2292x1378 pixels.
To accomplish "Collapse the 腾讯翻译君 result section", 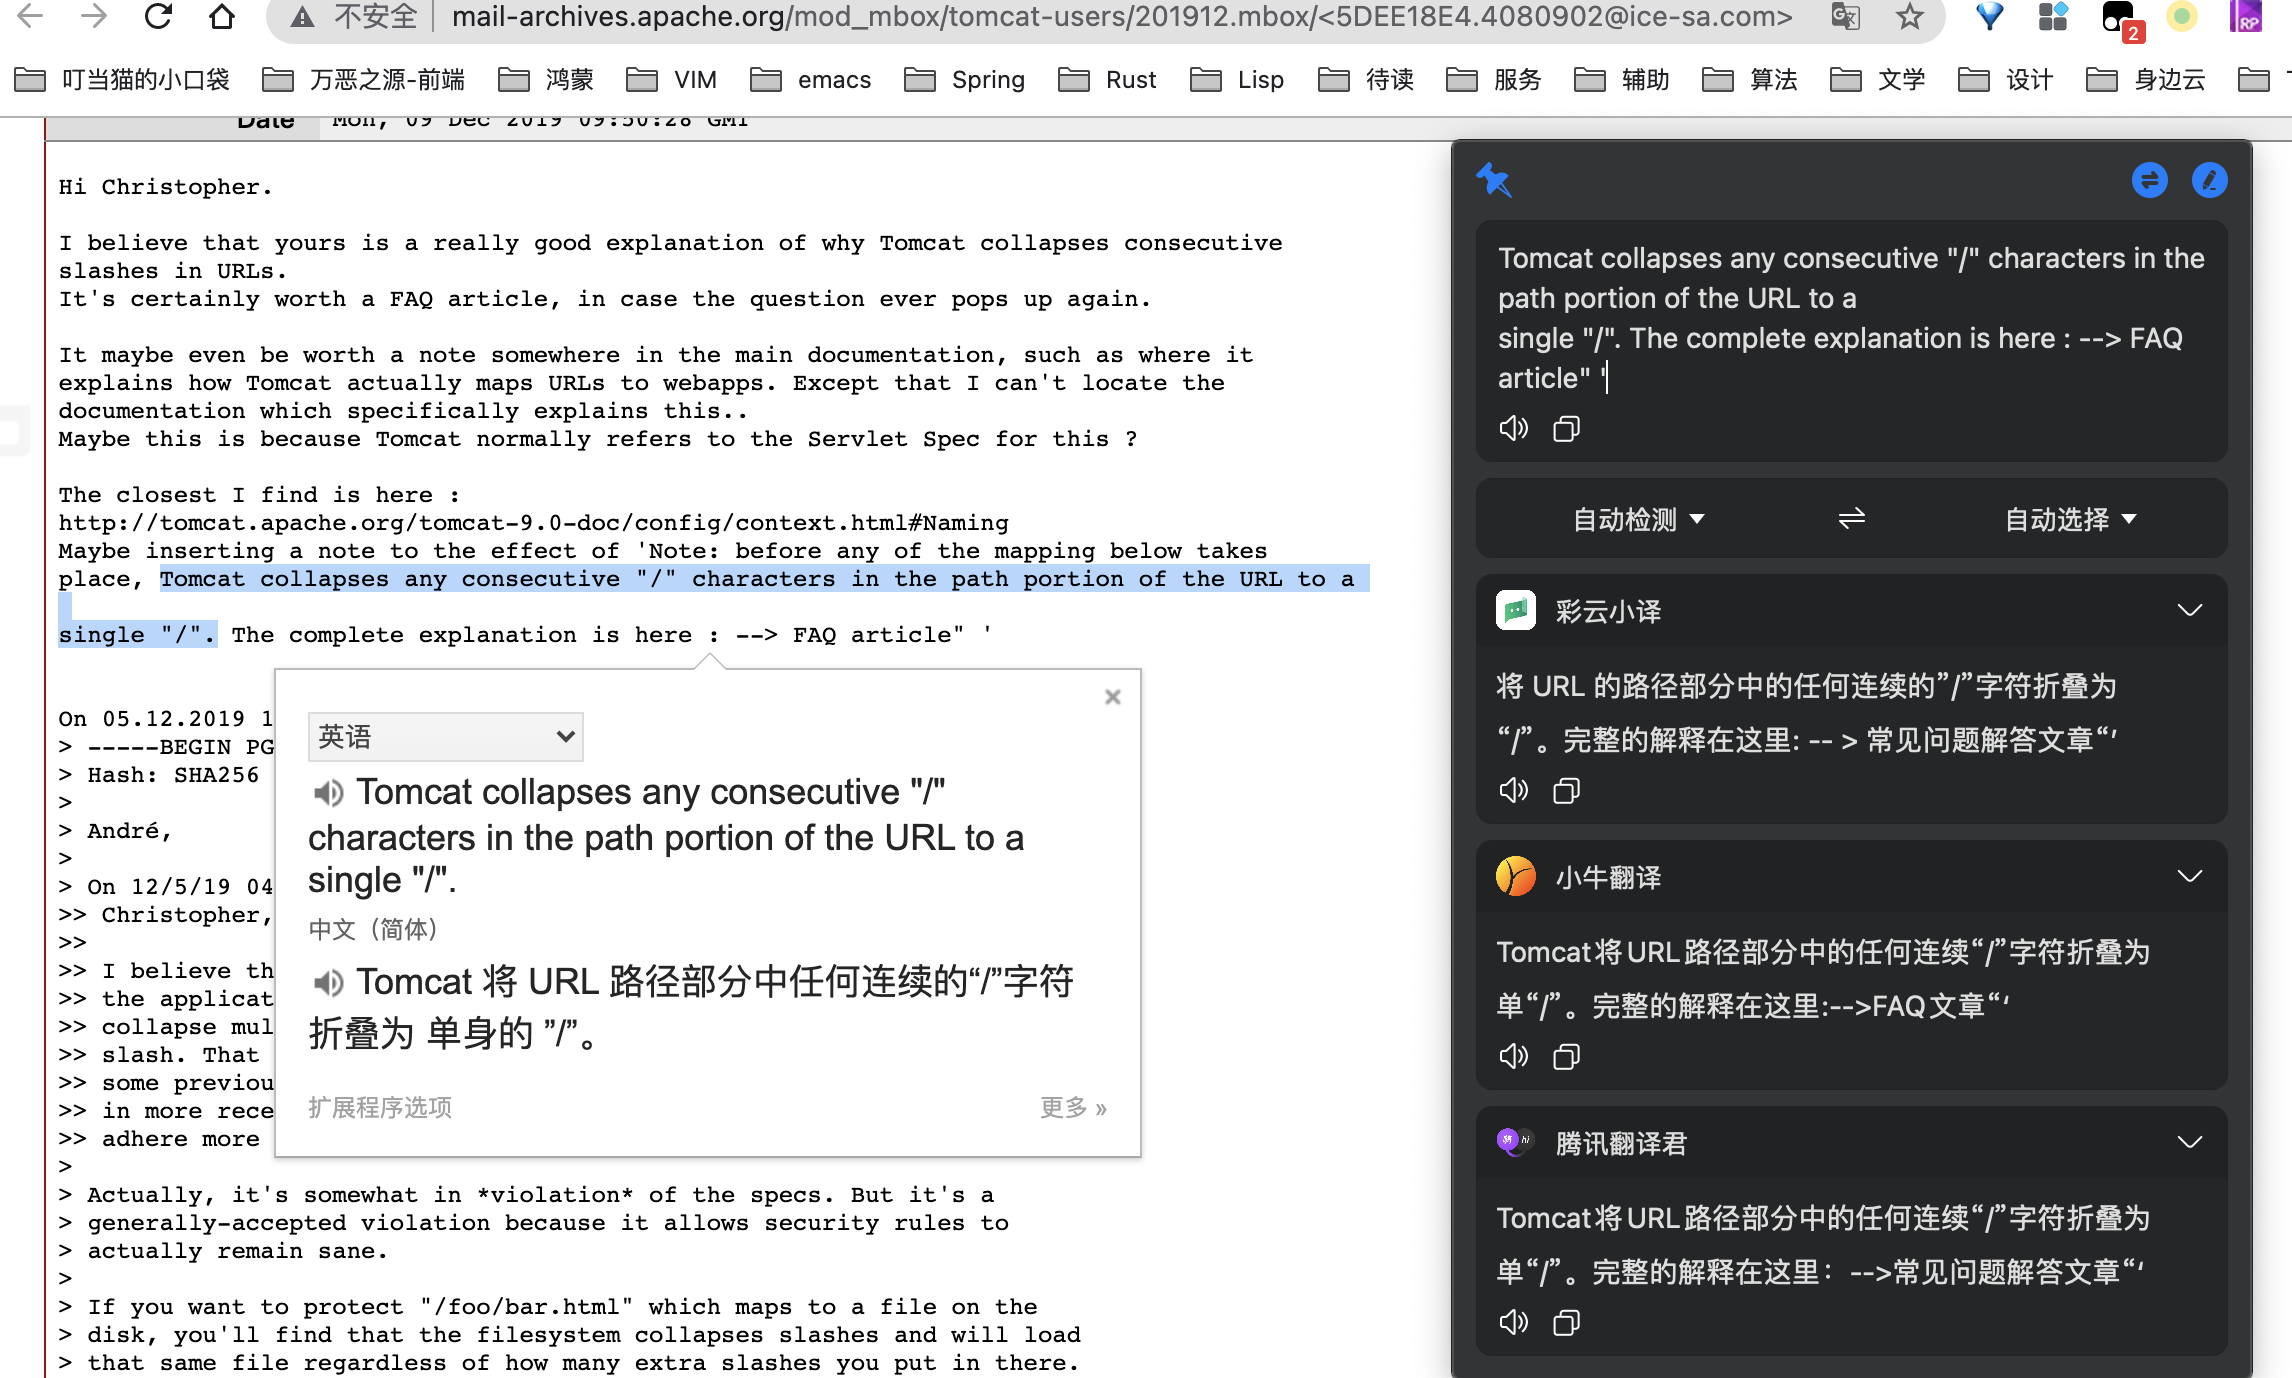I will point(2189,1143).
